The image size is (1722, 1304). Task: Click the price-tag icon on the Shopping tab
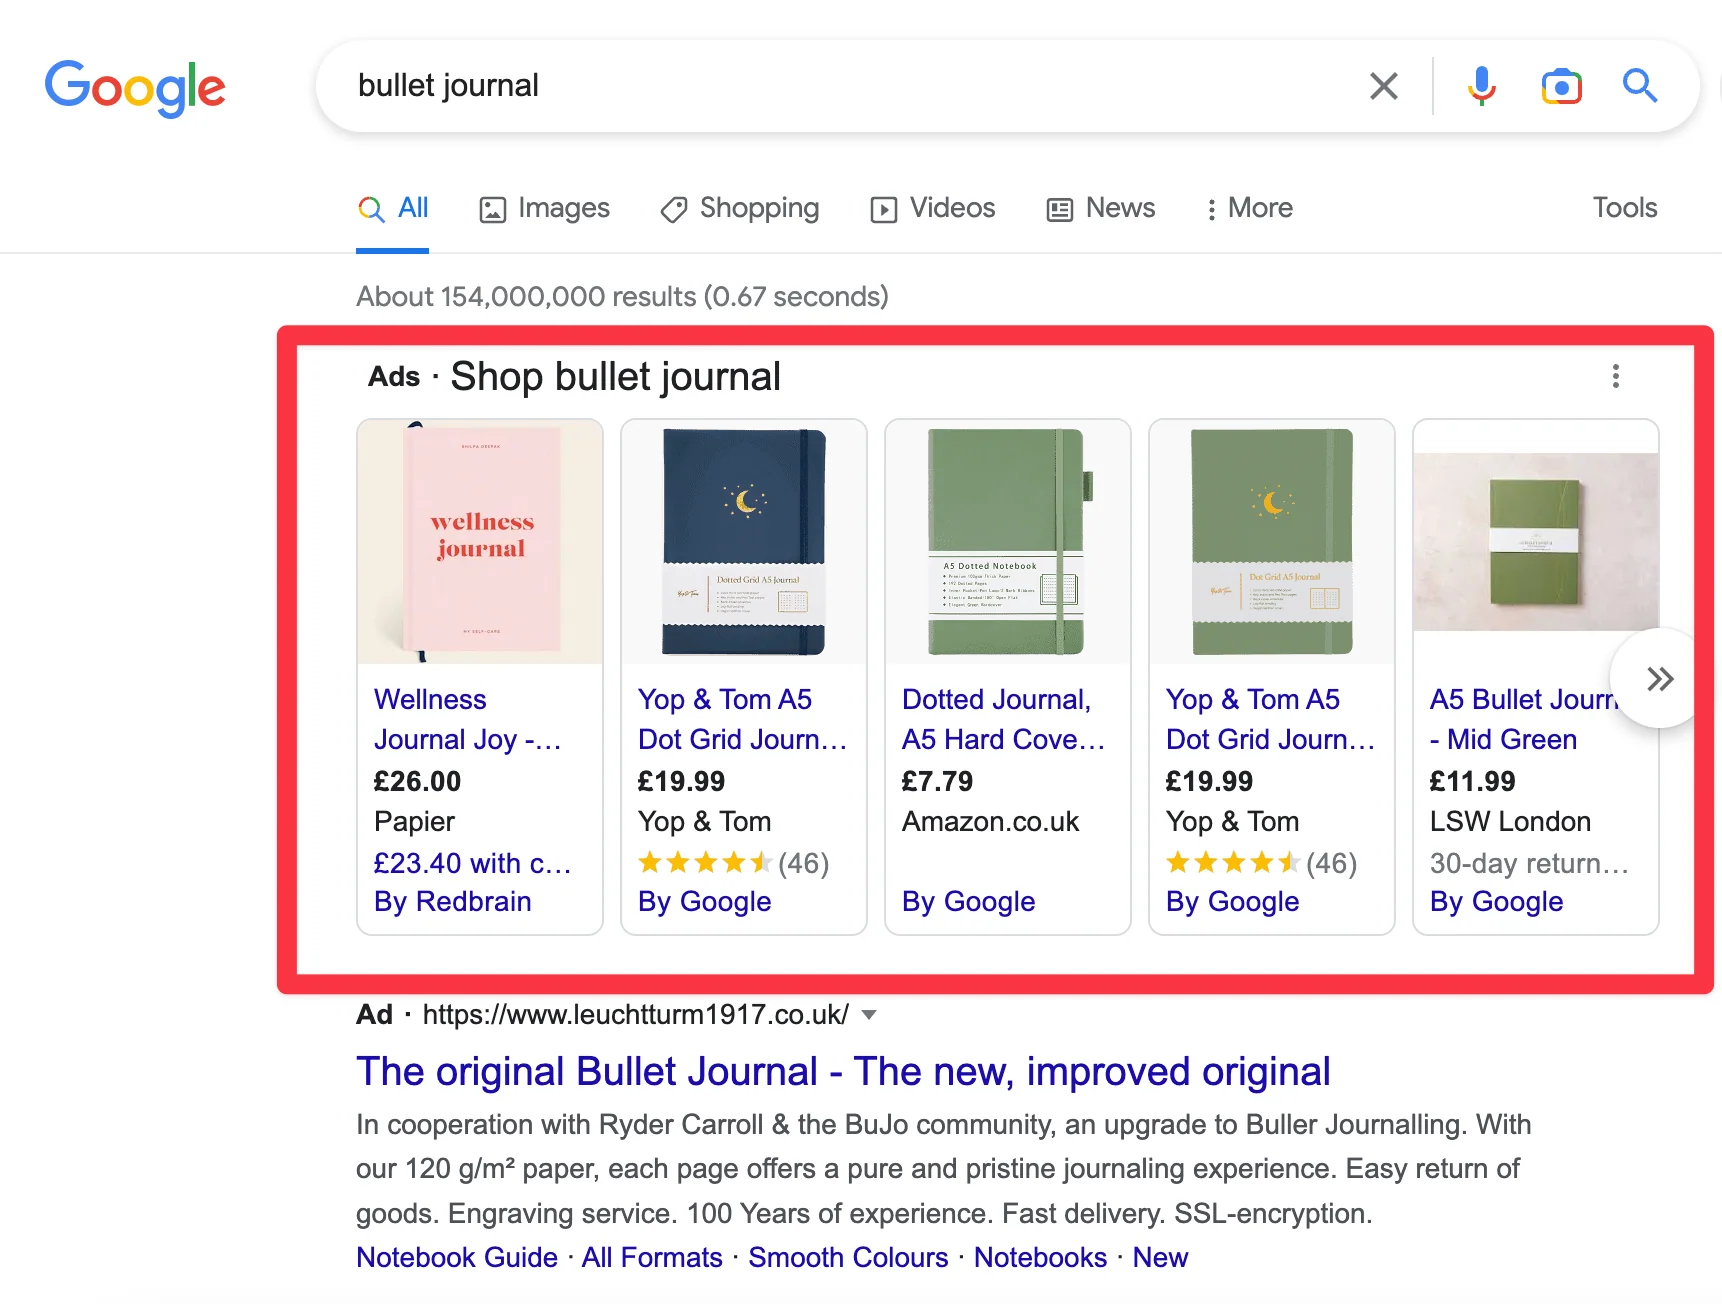click(674, 209)
